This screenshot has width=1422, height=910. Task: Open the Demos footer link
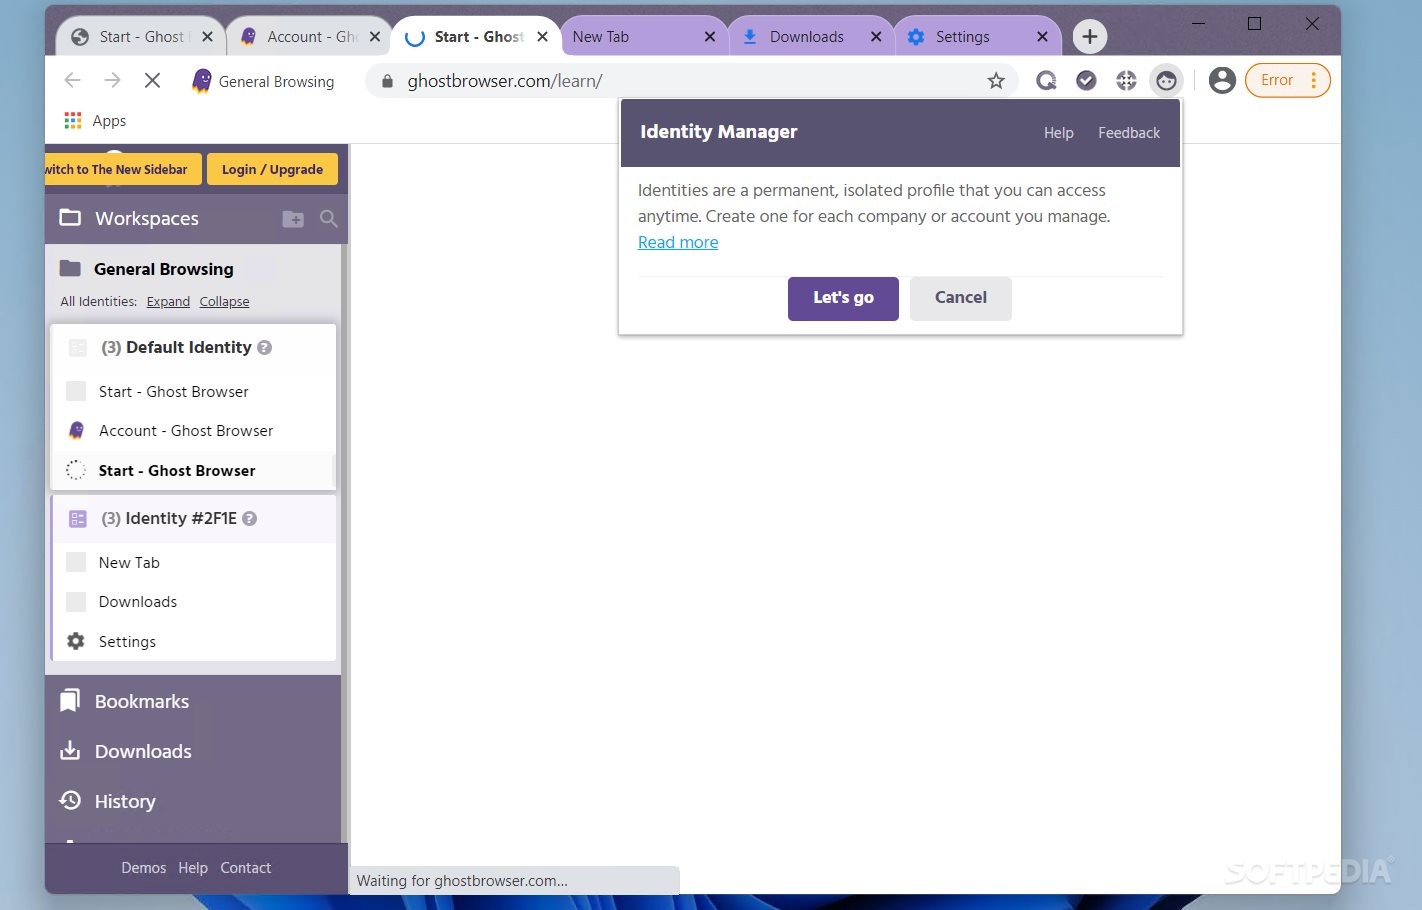point(144,868)
